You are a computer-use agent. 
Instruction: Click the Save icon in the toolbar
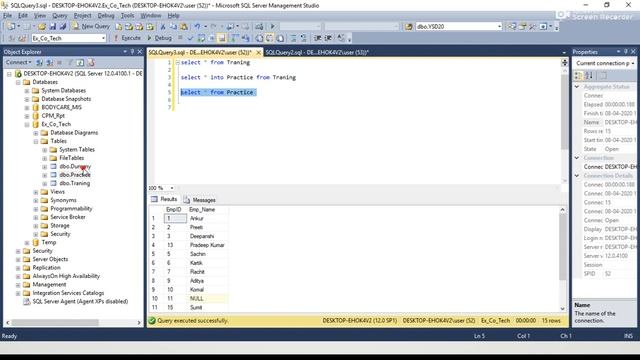coord(53,27)
